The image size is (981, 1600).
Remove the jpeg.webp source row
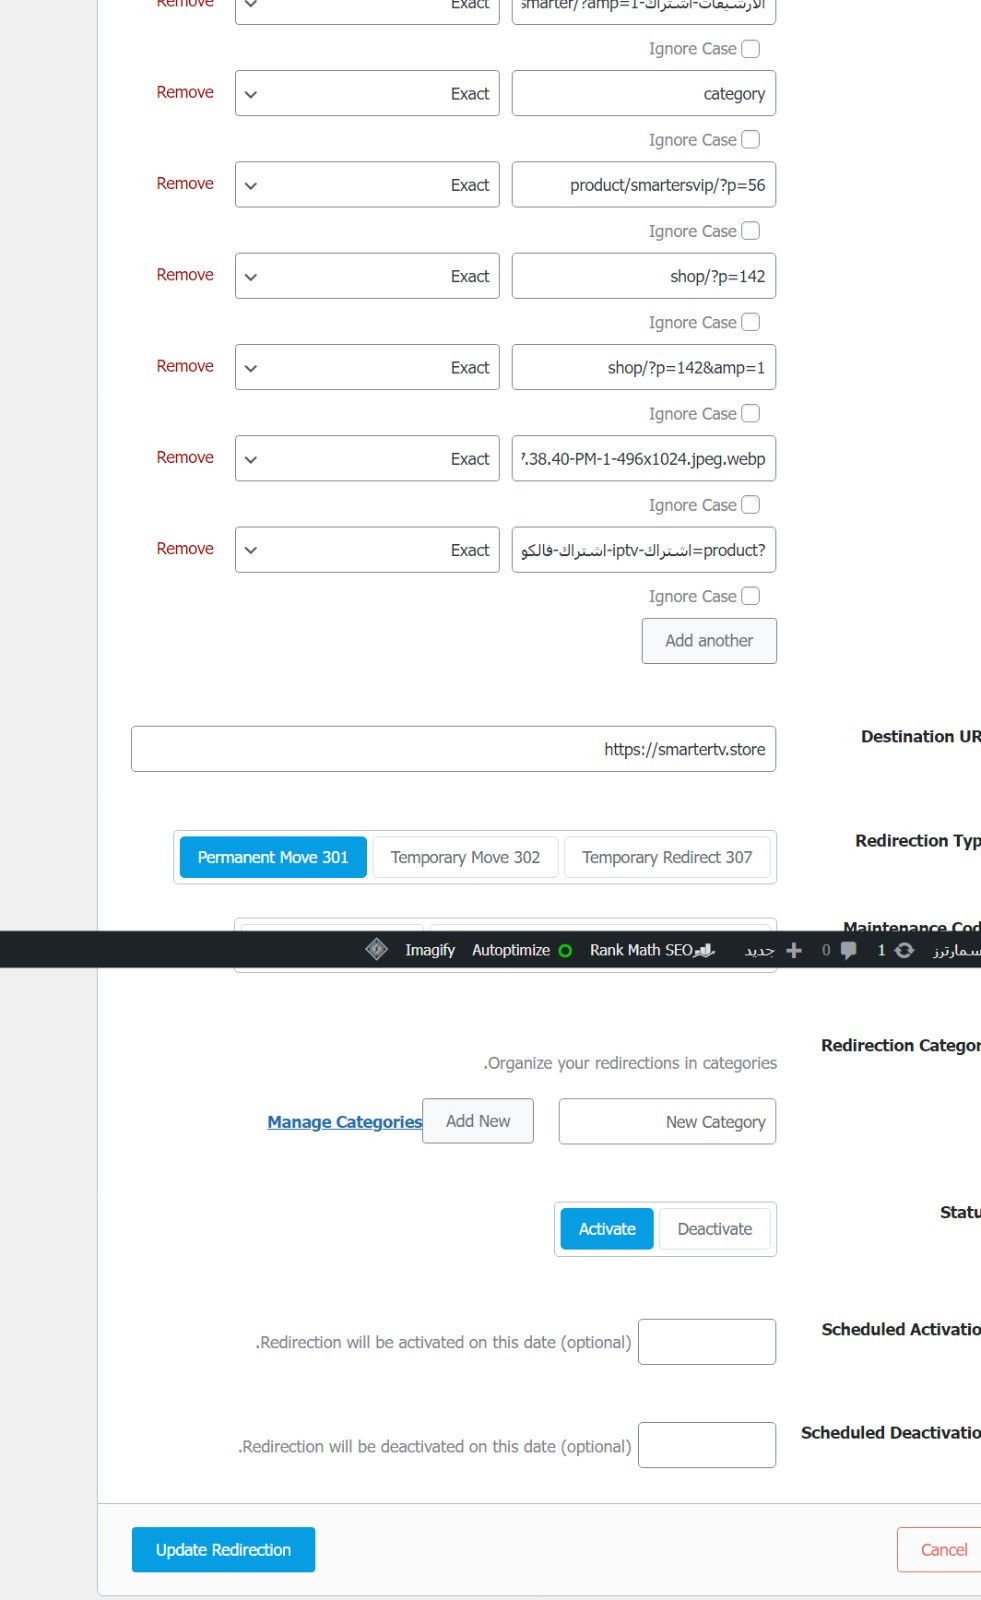coord(185,457)
